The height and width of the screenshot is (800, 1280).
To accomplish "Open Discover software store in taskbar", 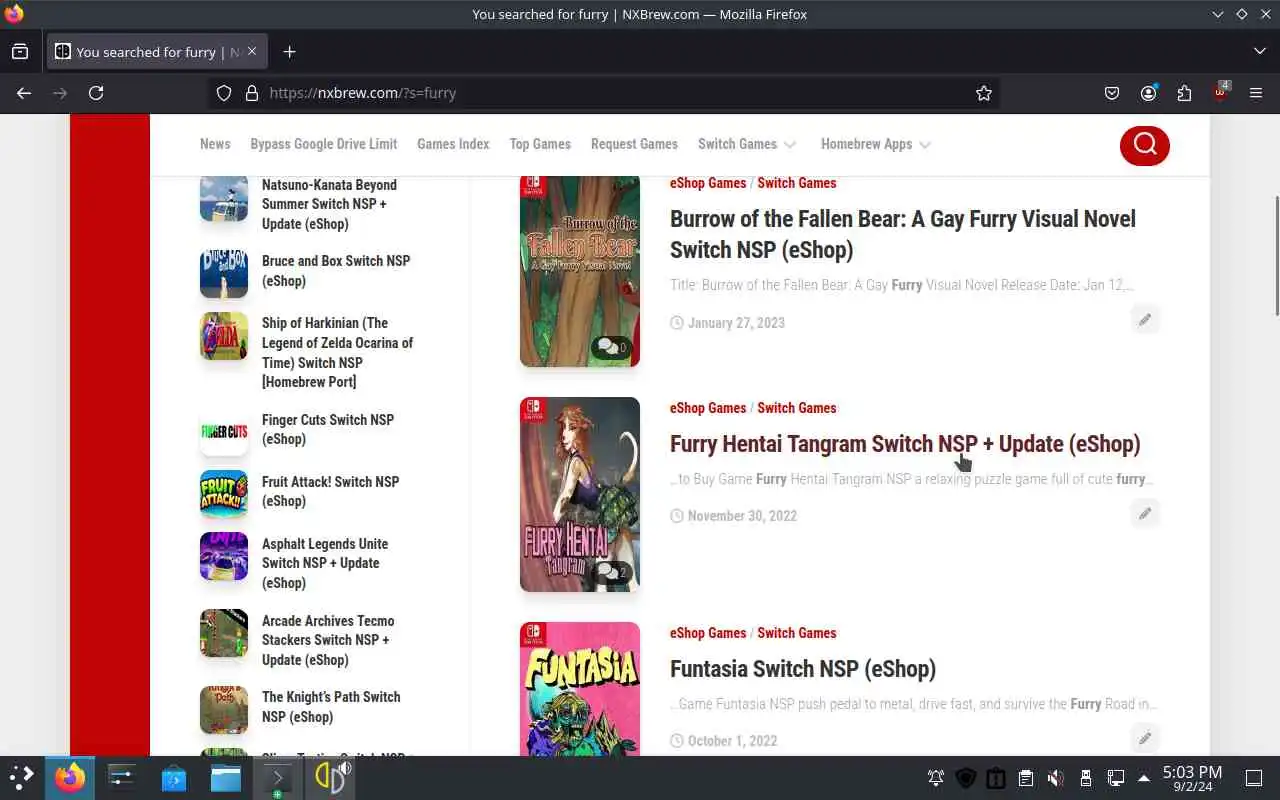I will (174, 777).
